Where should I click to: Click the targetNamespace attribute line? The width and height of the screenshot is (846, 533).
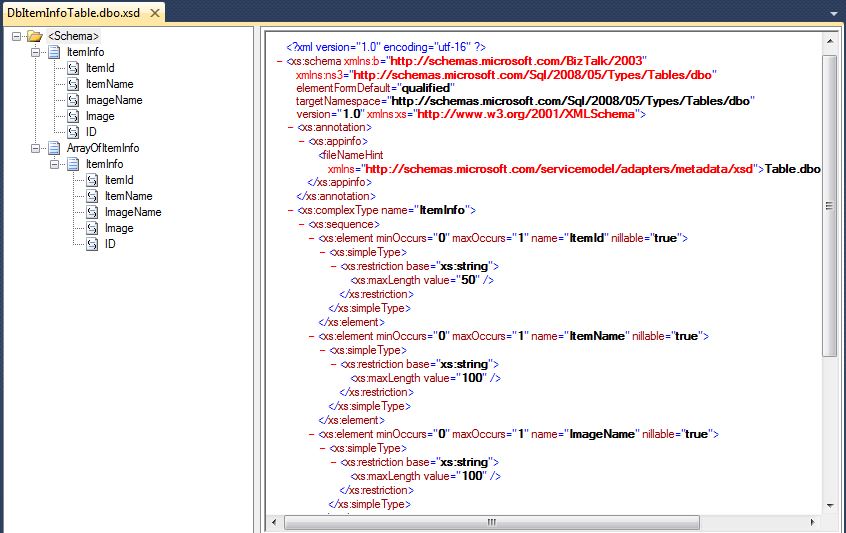525,101
